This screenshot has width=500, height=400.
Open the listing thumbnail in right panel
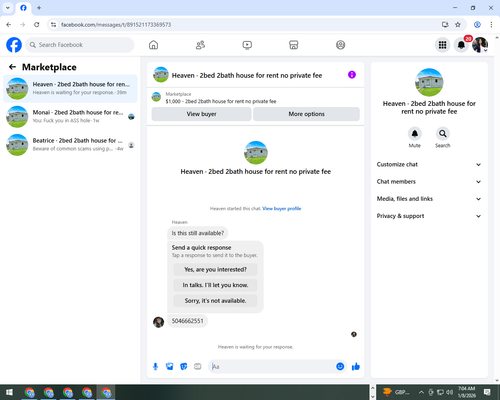point(429,82)
